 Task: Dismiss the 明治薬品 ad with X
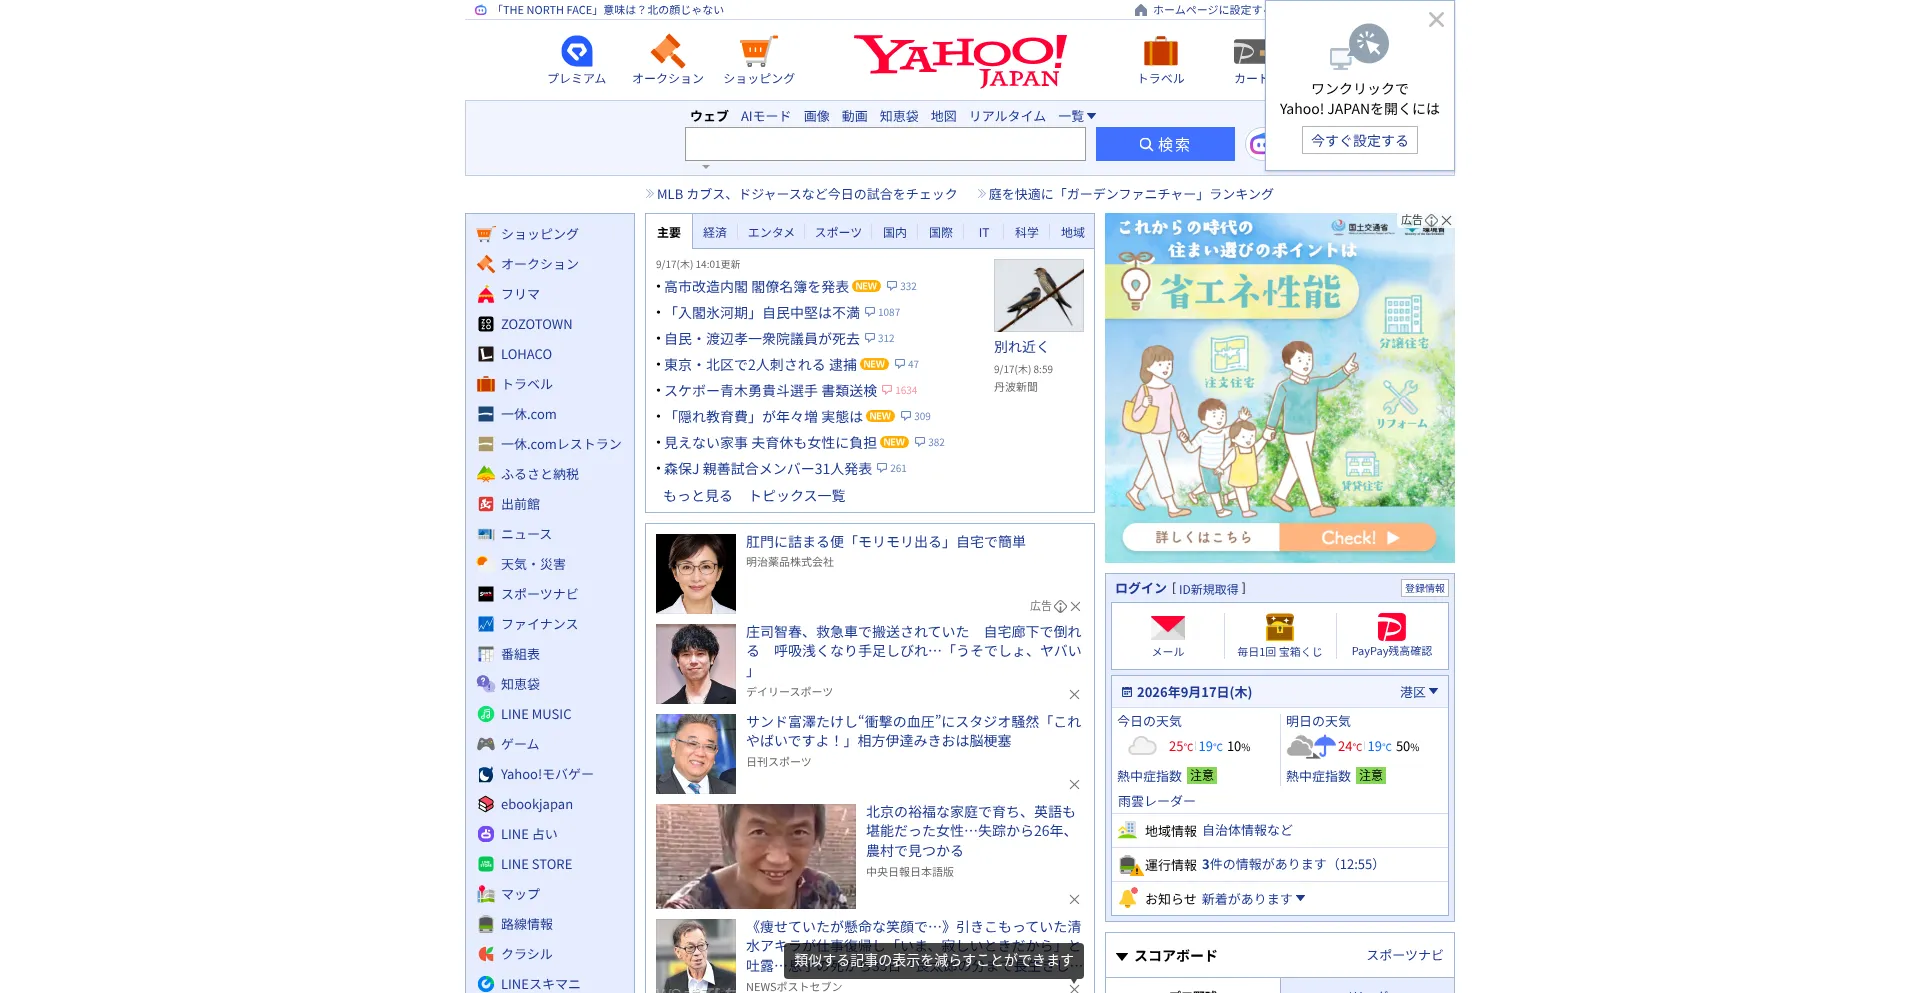(1075, 606)
